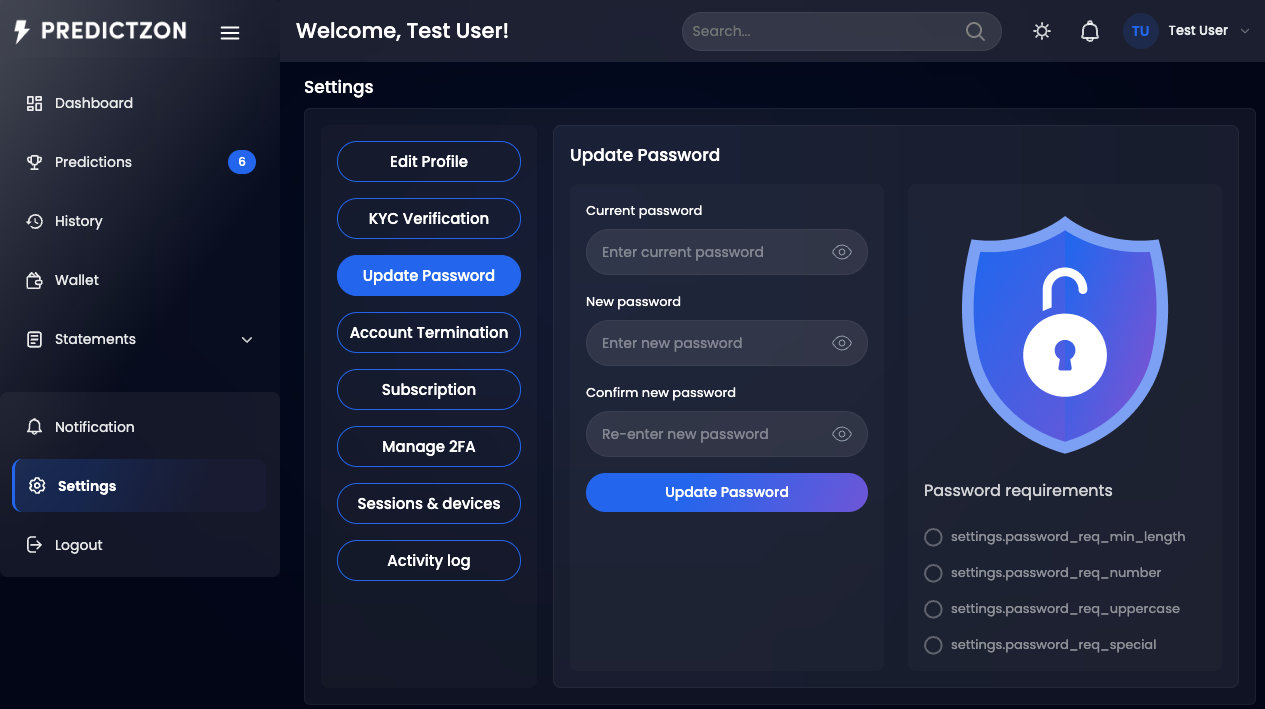
Task: Open Sessions & devices tab
Action: [x=429, y=504]
